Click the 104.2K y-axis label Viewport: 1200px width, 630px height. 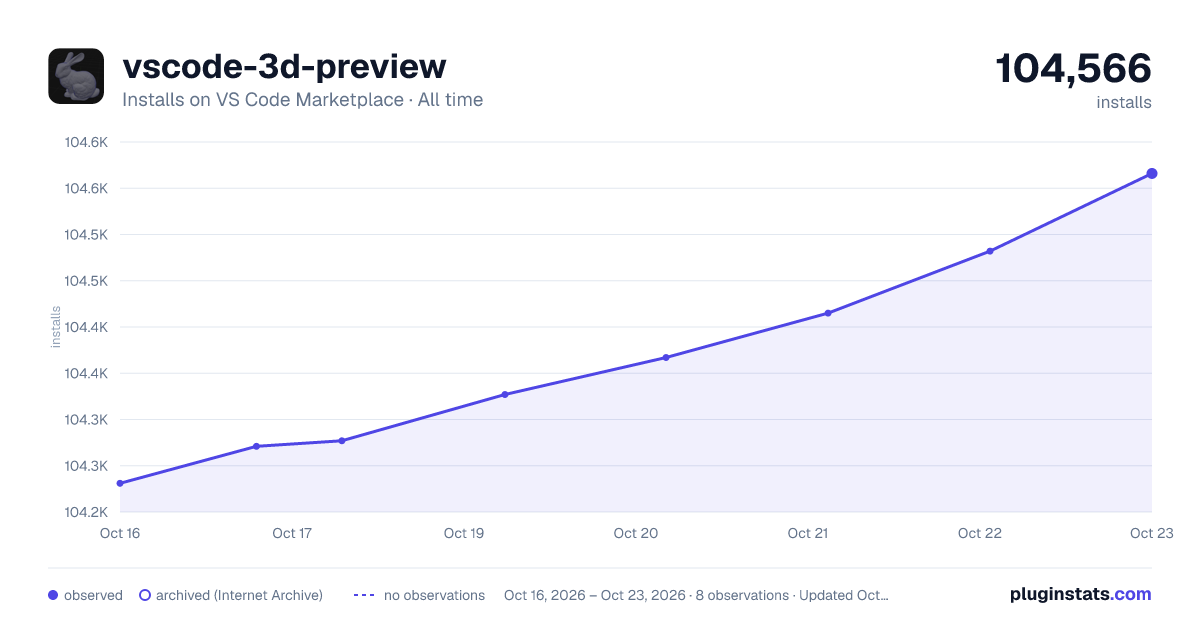(x=86, y=512)
